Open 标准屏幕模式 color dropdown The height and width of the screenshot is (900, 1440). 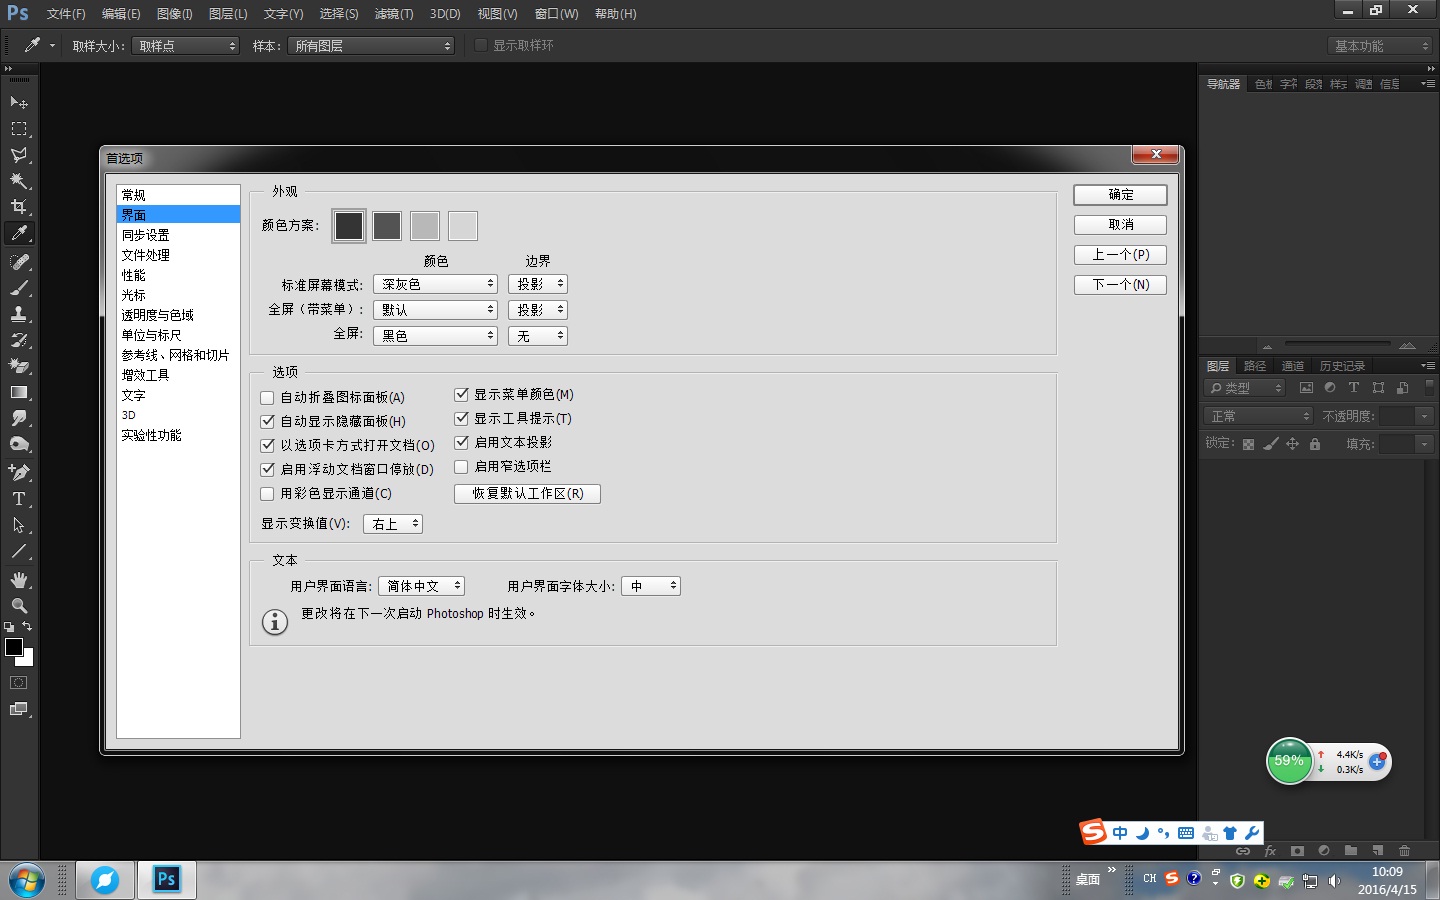(x=435, y=284)
